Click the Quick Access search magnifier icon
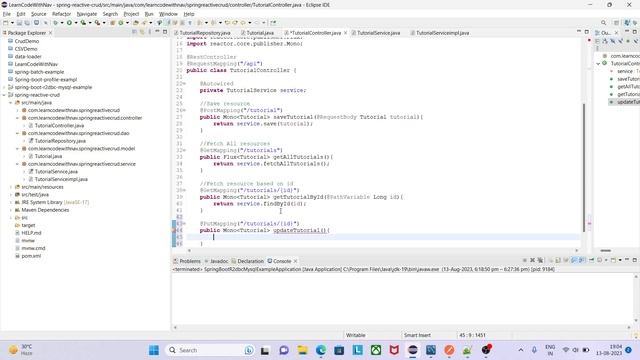This screenshot has width=640, height=360. [x=603, y=23]
